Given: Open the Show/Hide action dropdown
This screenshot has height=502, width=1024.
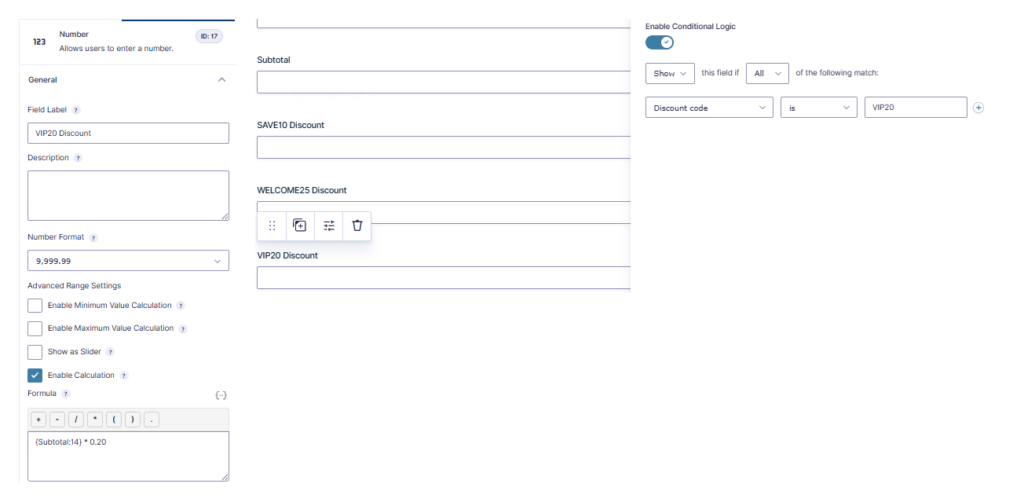Looking at the screenshot, I should click(669, 73).
